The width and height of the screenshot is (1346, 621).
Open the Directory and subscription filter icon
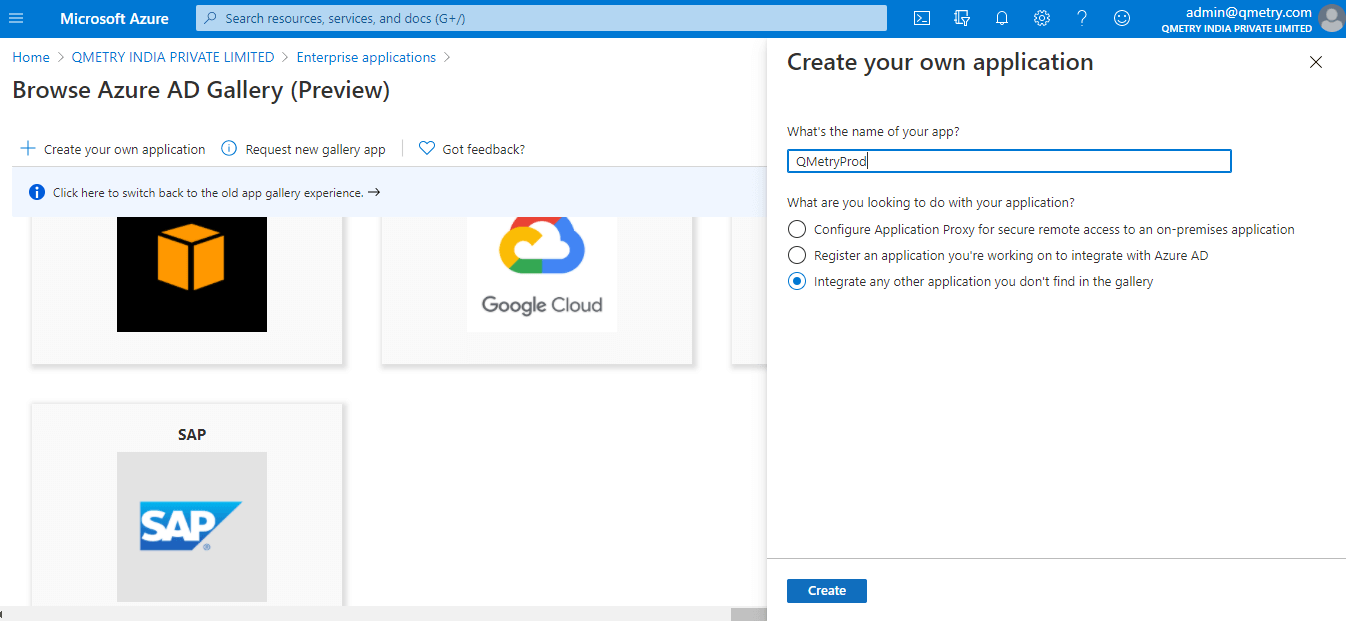(x=962, y=18)
